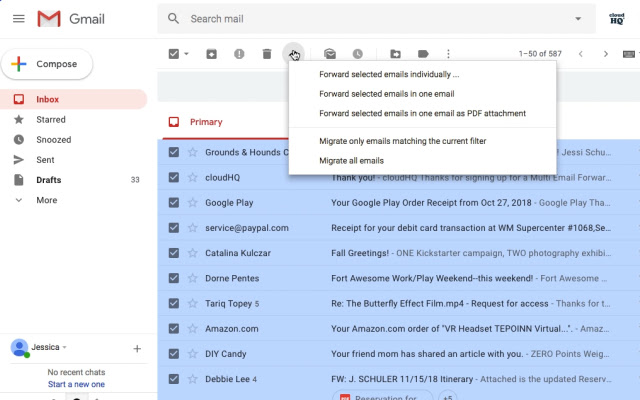Open the select-all dropdown arrow
The image size is (640, 400).
point(186,54)
